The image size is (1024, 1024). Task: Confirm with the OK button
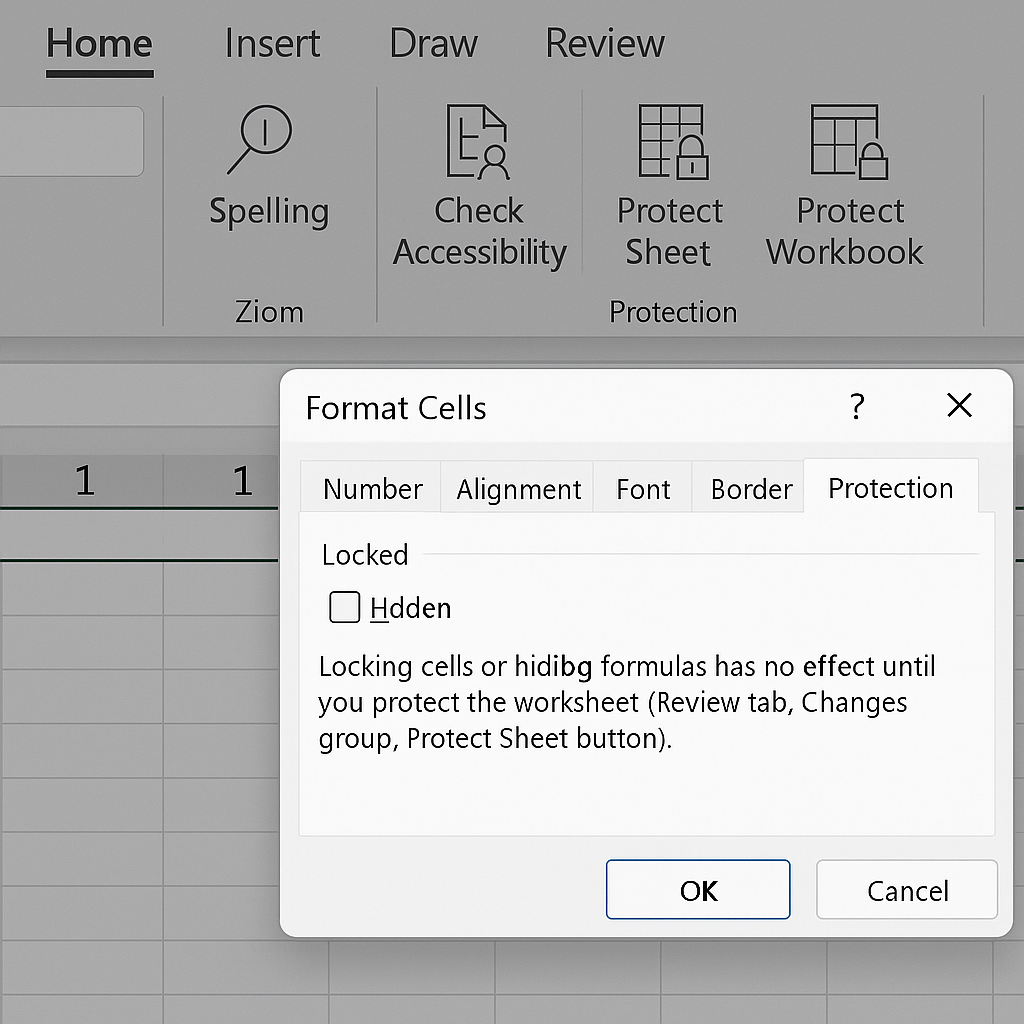point(698,889)
